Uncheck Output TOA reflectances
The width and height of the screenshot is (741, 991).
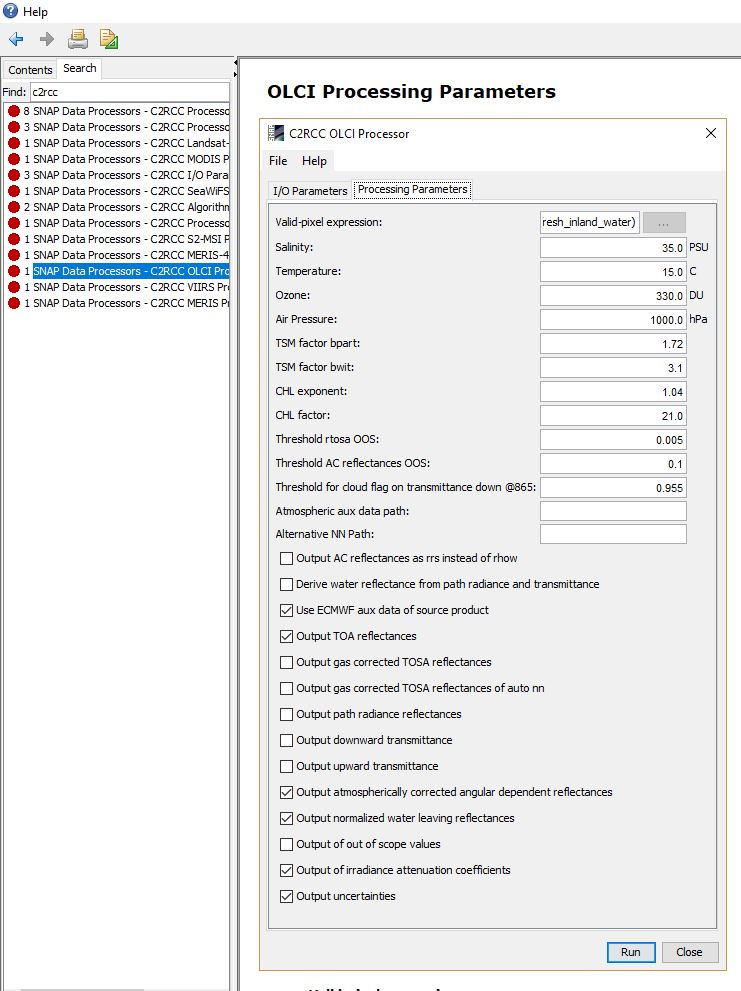tap(286, 636)
